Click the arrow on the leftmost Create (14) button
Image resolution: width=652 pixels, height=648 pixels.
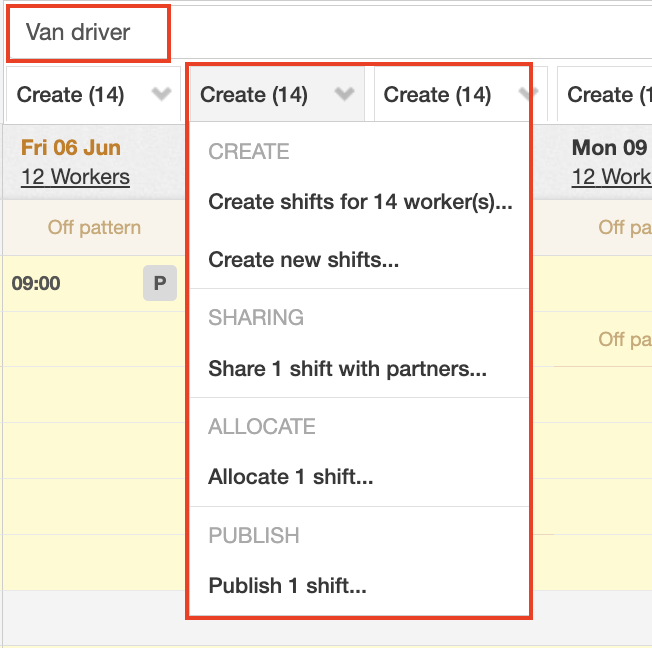click(161, 95)
